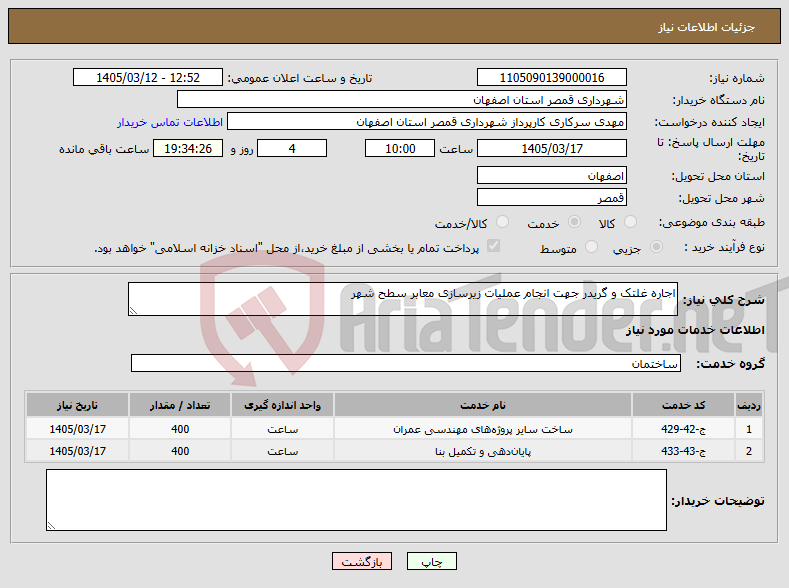Open the اطلاعات تماس خریدار link
The height and width of the screenshot is (588, 789).
pyautogui.click(x=170, y=122)
